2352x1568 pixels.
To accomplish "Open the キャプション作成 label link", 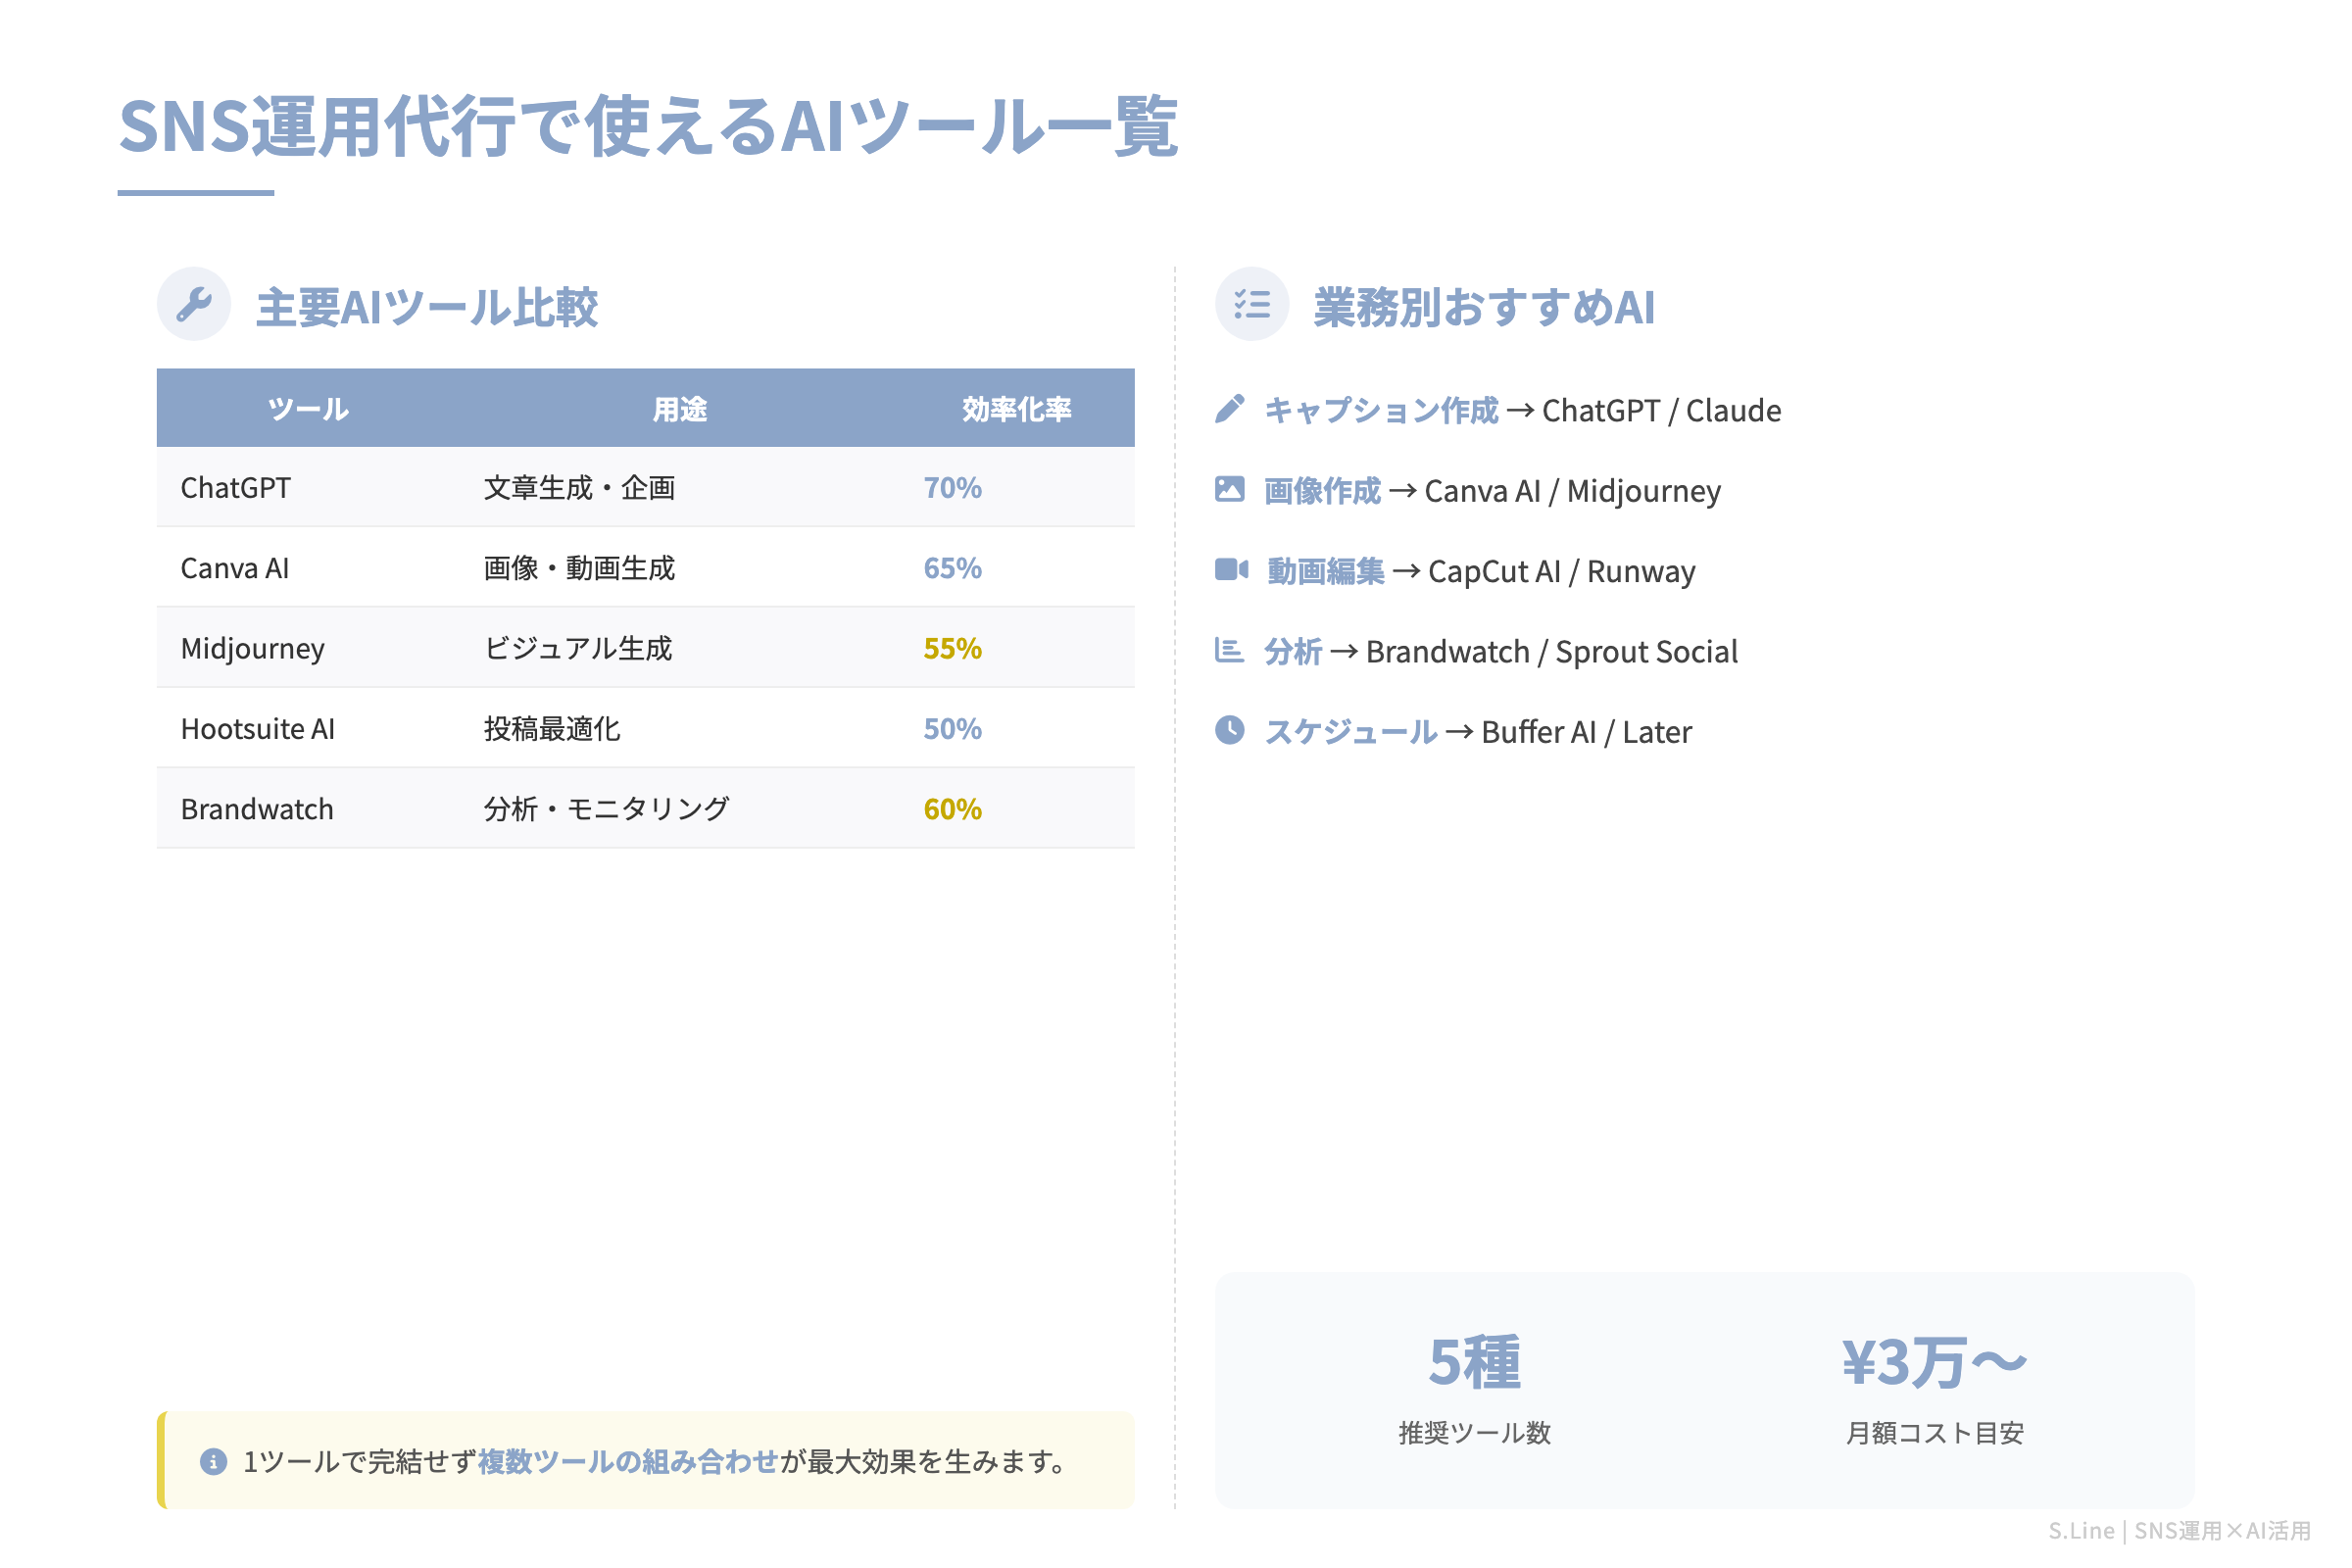I will [1382, 409].
